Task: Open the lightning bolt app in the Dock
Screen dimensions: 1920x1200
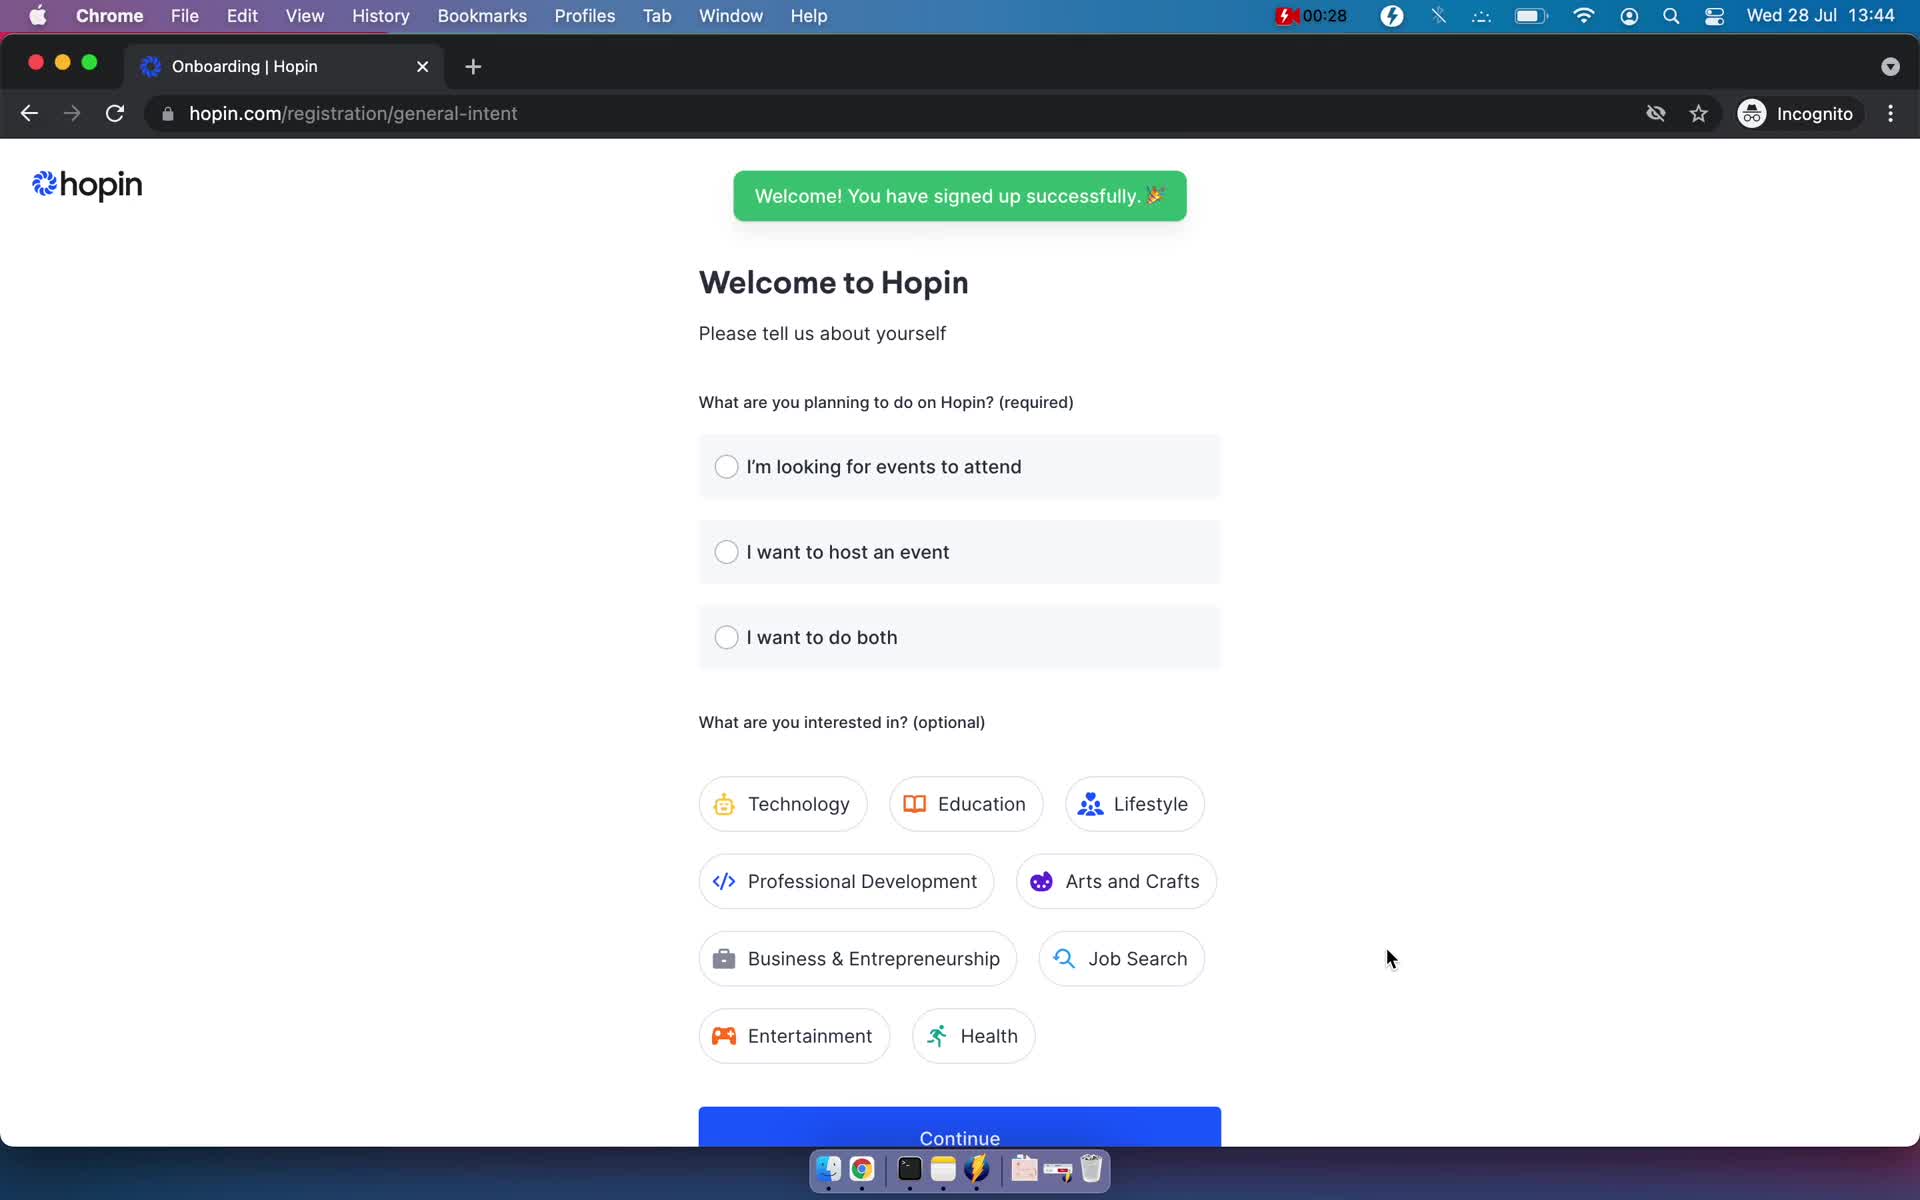Action: click(x=977, y=1168)
